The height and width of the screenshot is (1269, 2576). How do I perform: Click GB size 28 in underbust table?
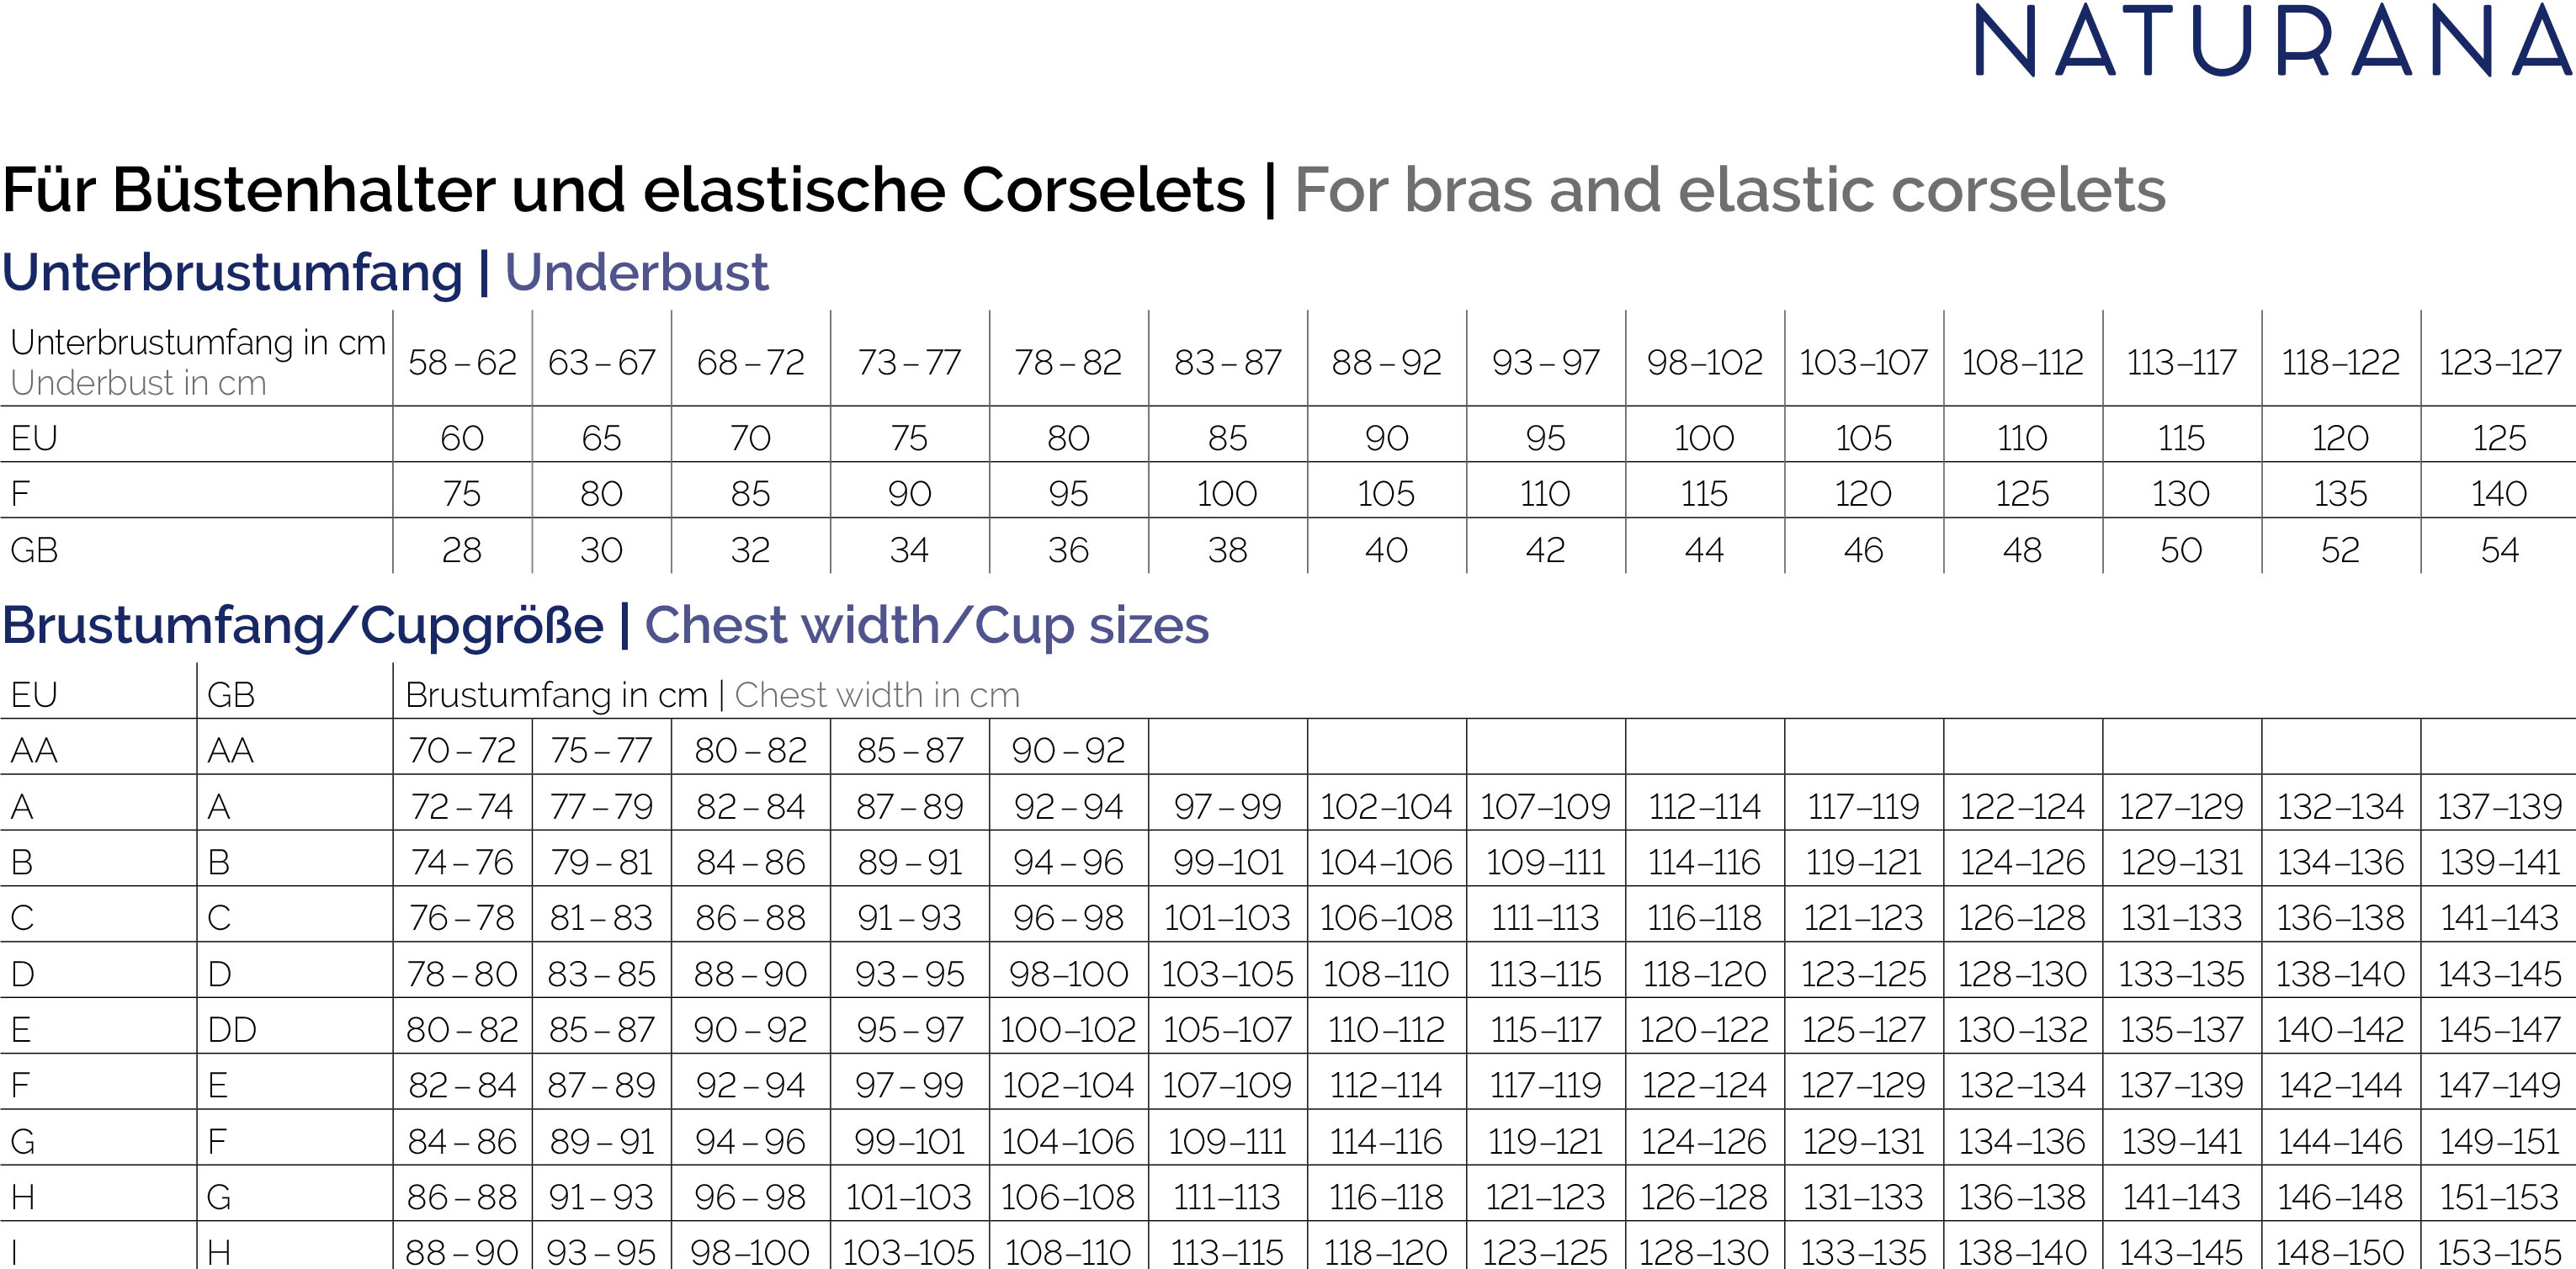pos(462,550)
